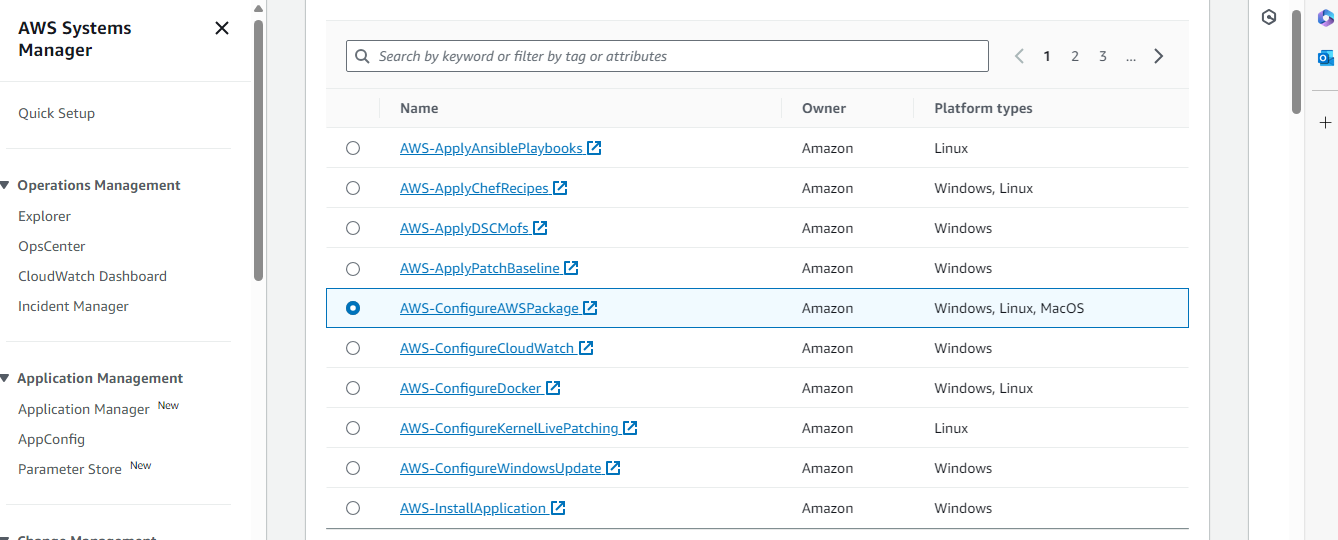Click the search magnifier icon

point(363,56)
